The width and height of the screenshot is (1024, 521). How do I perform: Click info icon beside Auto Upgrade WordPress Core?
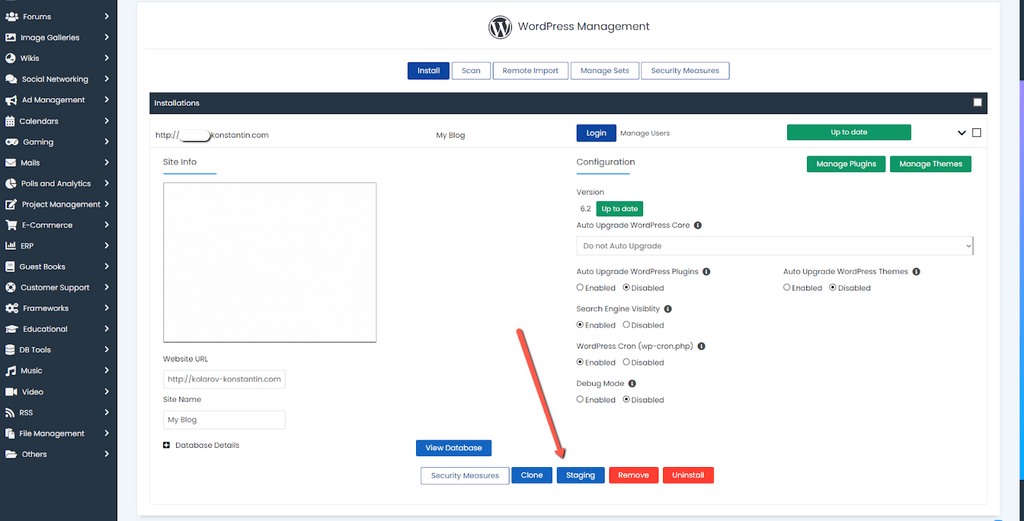[x=697, y=226]
